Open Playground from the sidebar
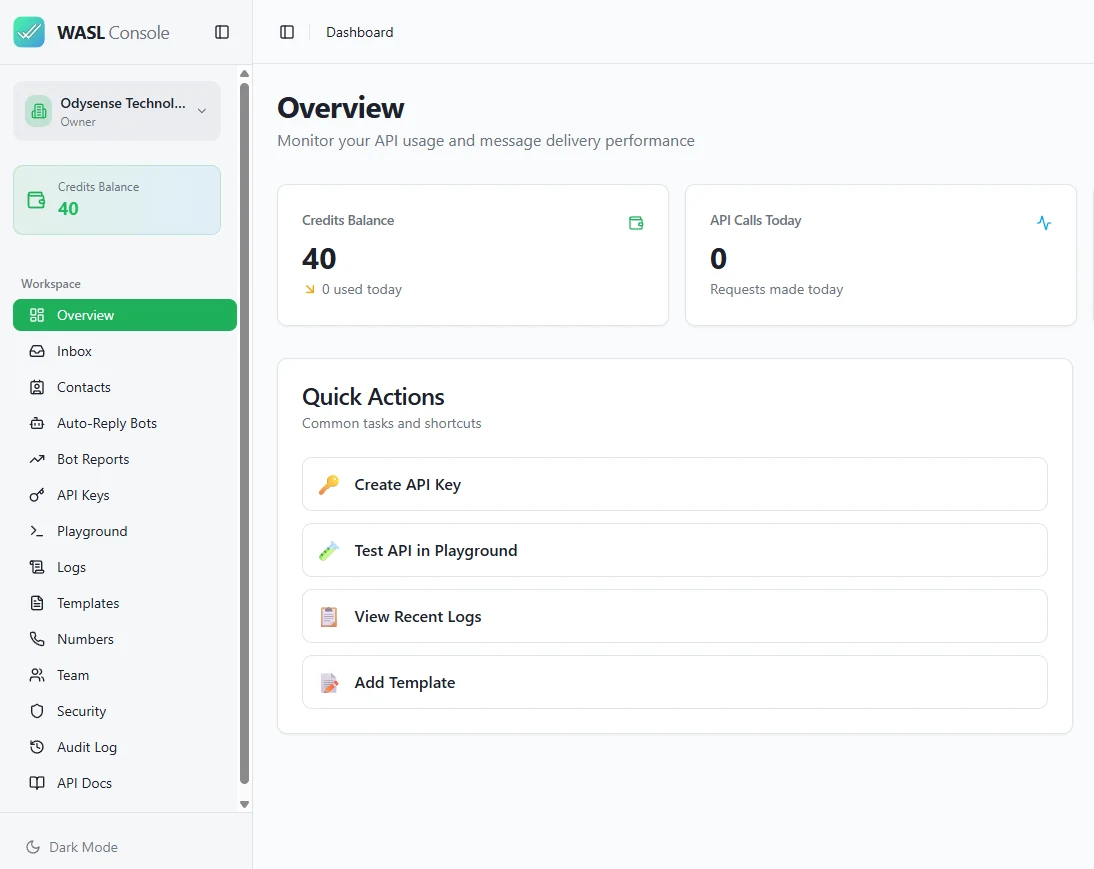The width and height of the screenshot is (1094, 869). [125, 531]
